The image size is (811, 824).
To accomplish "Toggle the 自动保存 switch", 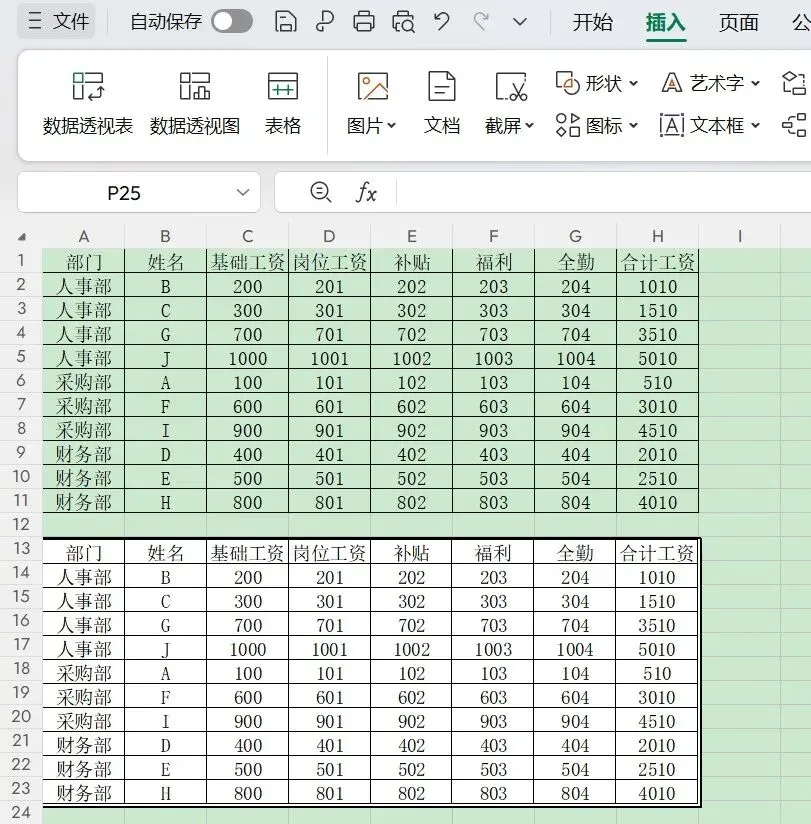I will pyautogui.click(x=232, y=22).
